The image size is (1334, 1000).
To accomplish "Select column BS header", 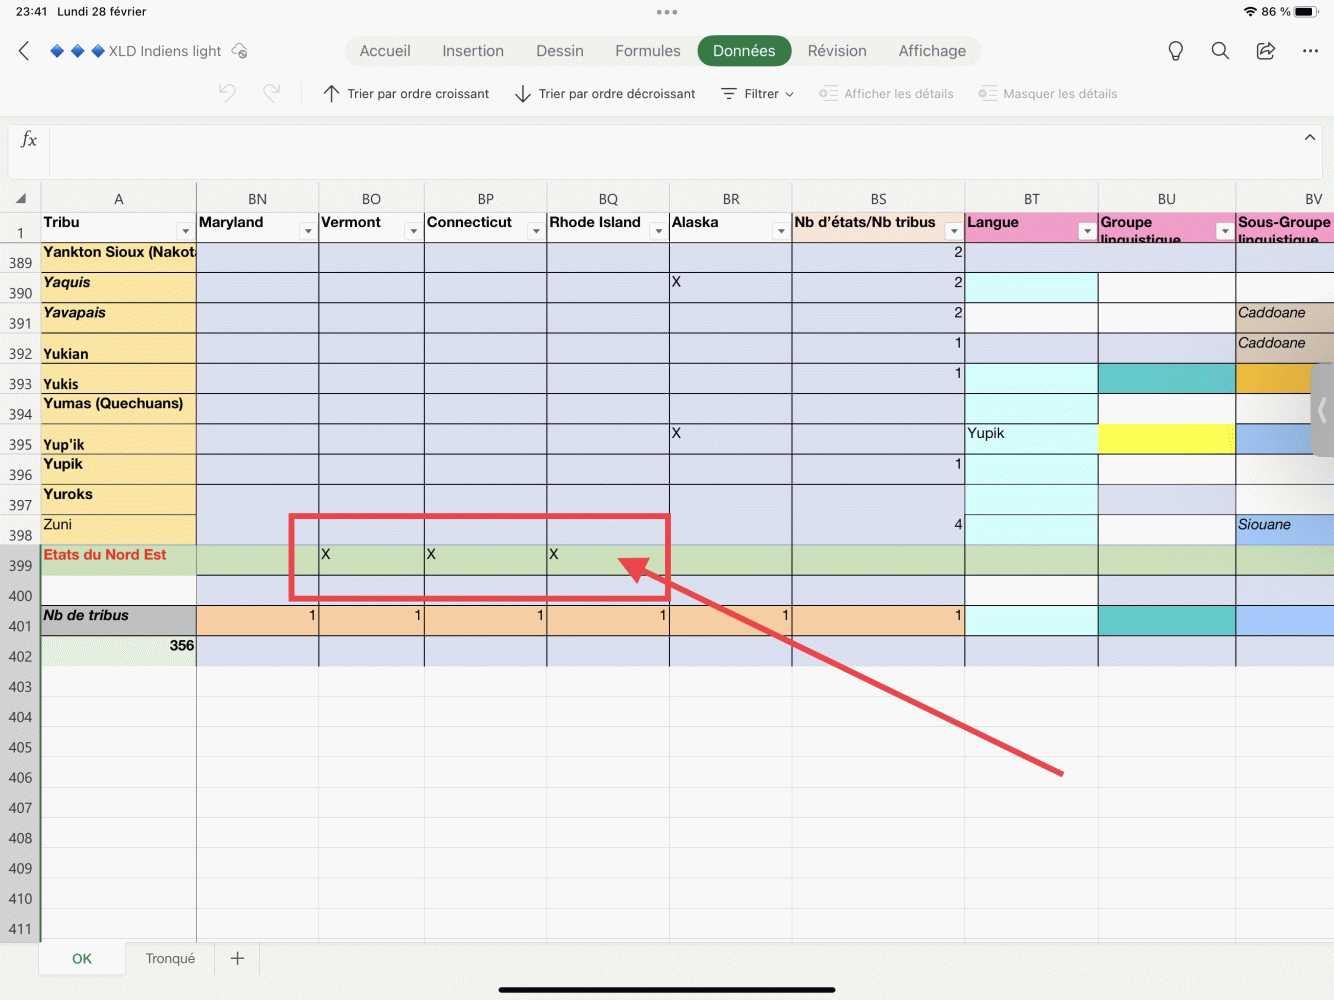I will pyautogui.click(x=878, y=199).
